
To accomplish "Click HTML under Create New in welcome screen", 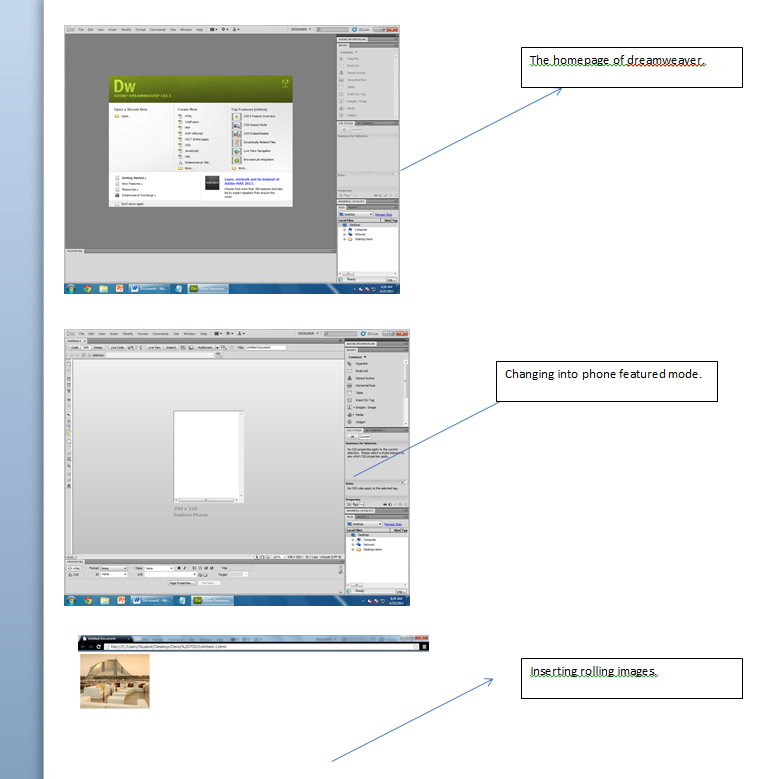I will pyautogui.click(x=185, y=116).
